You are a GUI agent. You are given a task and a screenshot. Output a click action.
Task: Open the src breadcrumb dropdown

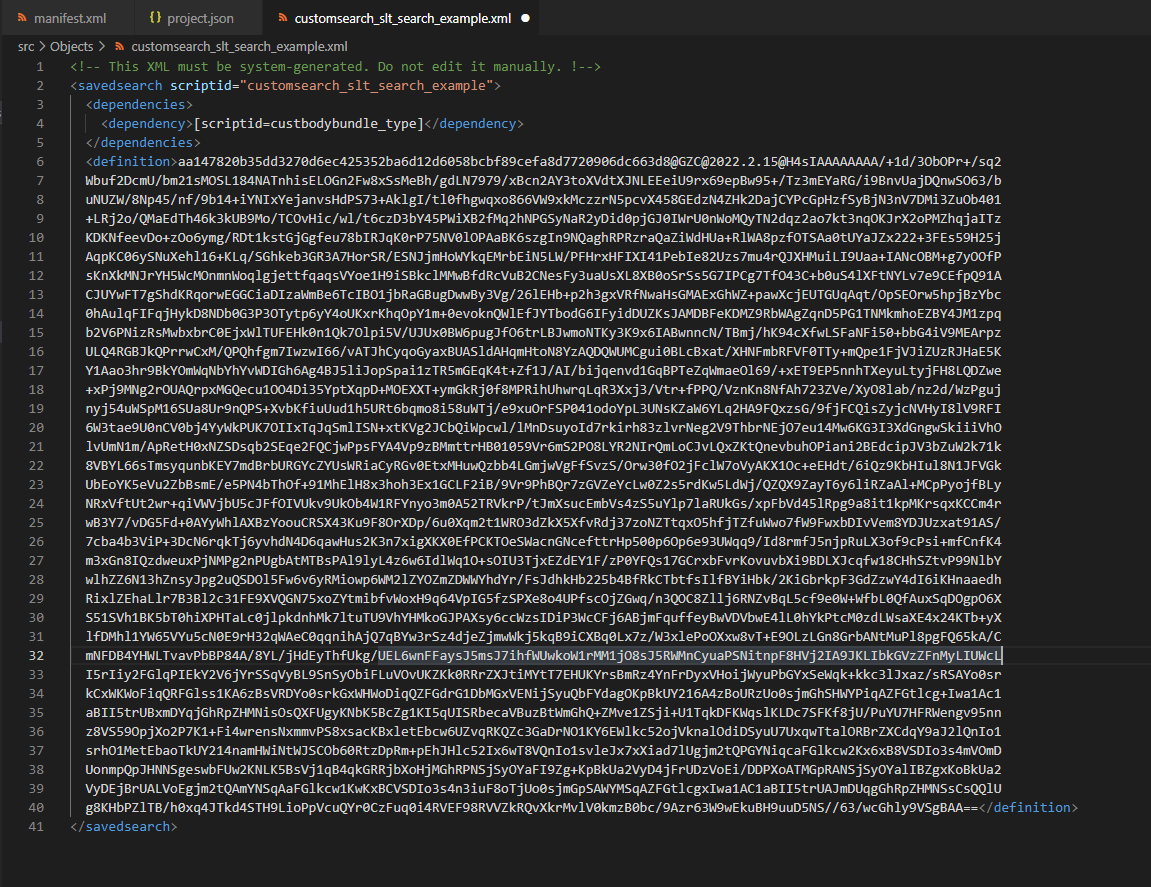click(x=26, y=46)
